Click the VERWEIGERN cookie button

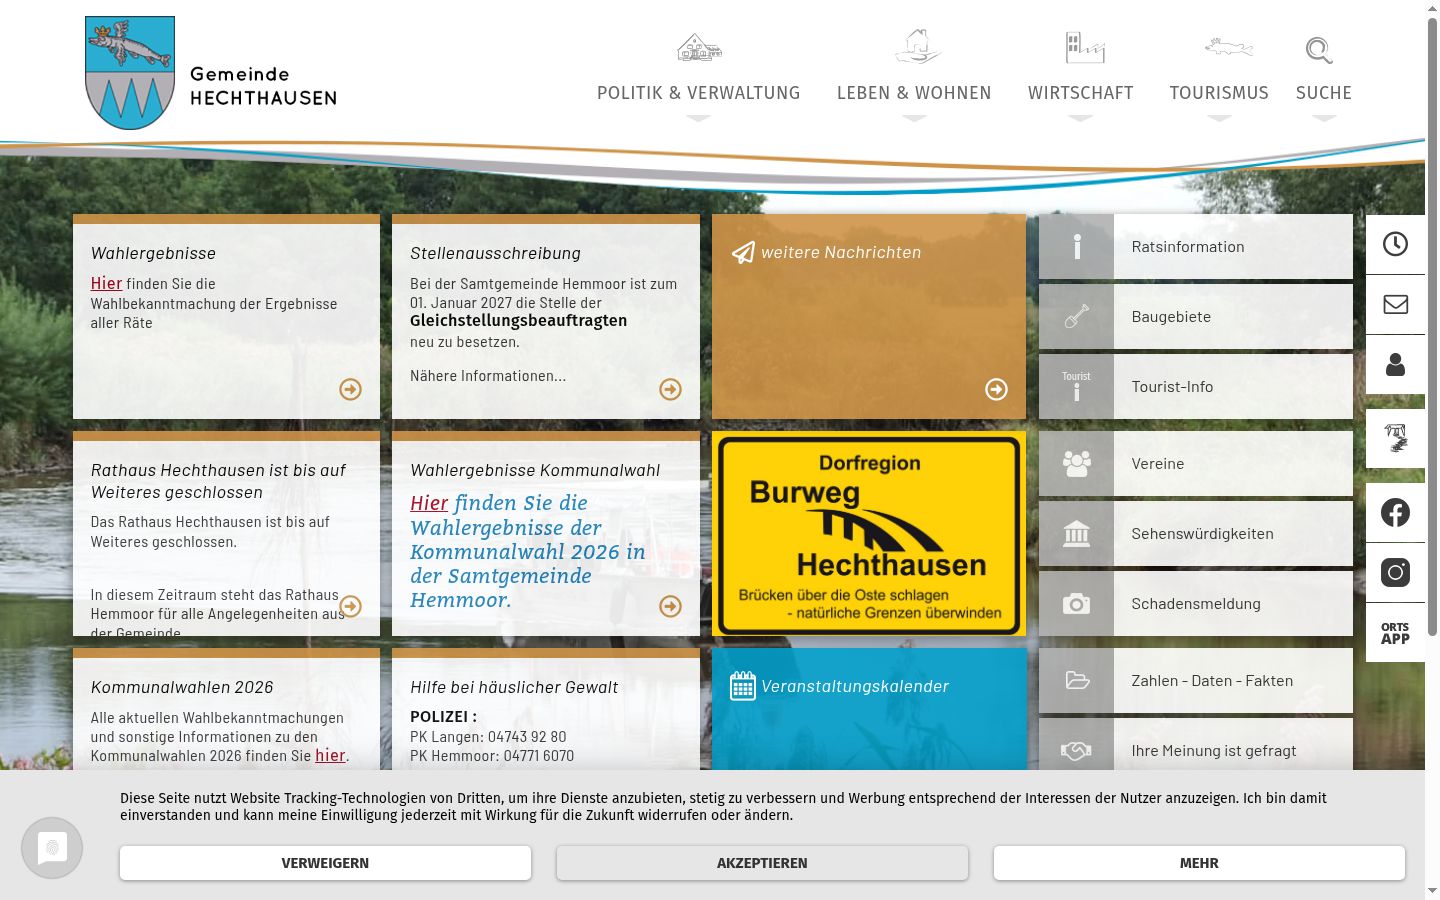(x=325, y=863)
